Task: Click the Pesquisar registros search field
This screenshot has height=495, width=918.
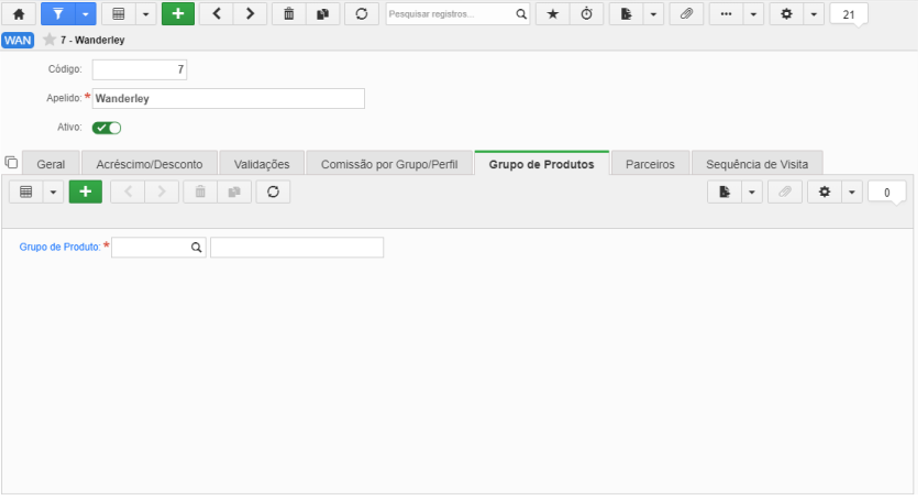Action: (451, 14)
